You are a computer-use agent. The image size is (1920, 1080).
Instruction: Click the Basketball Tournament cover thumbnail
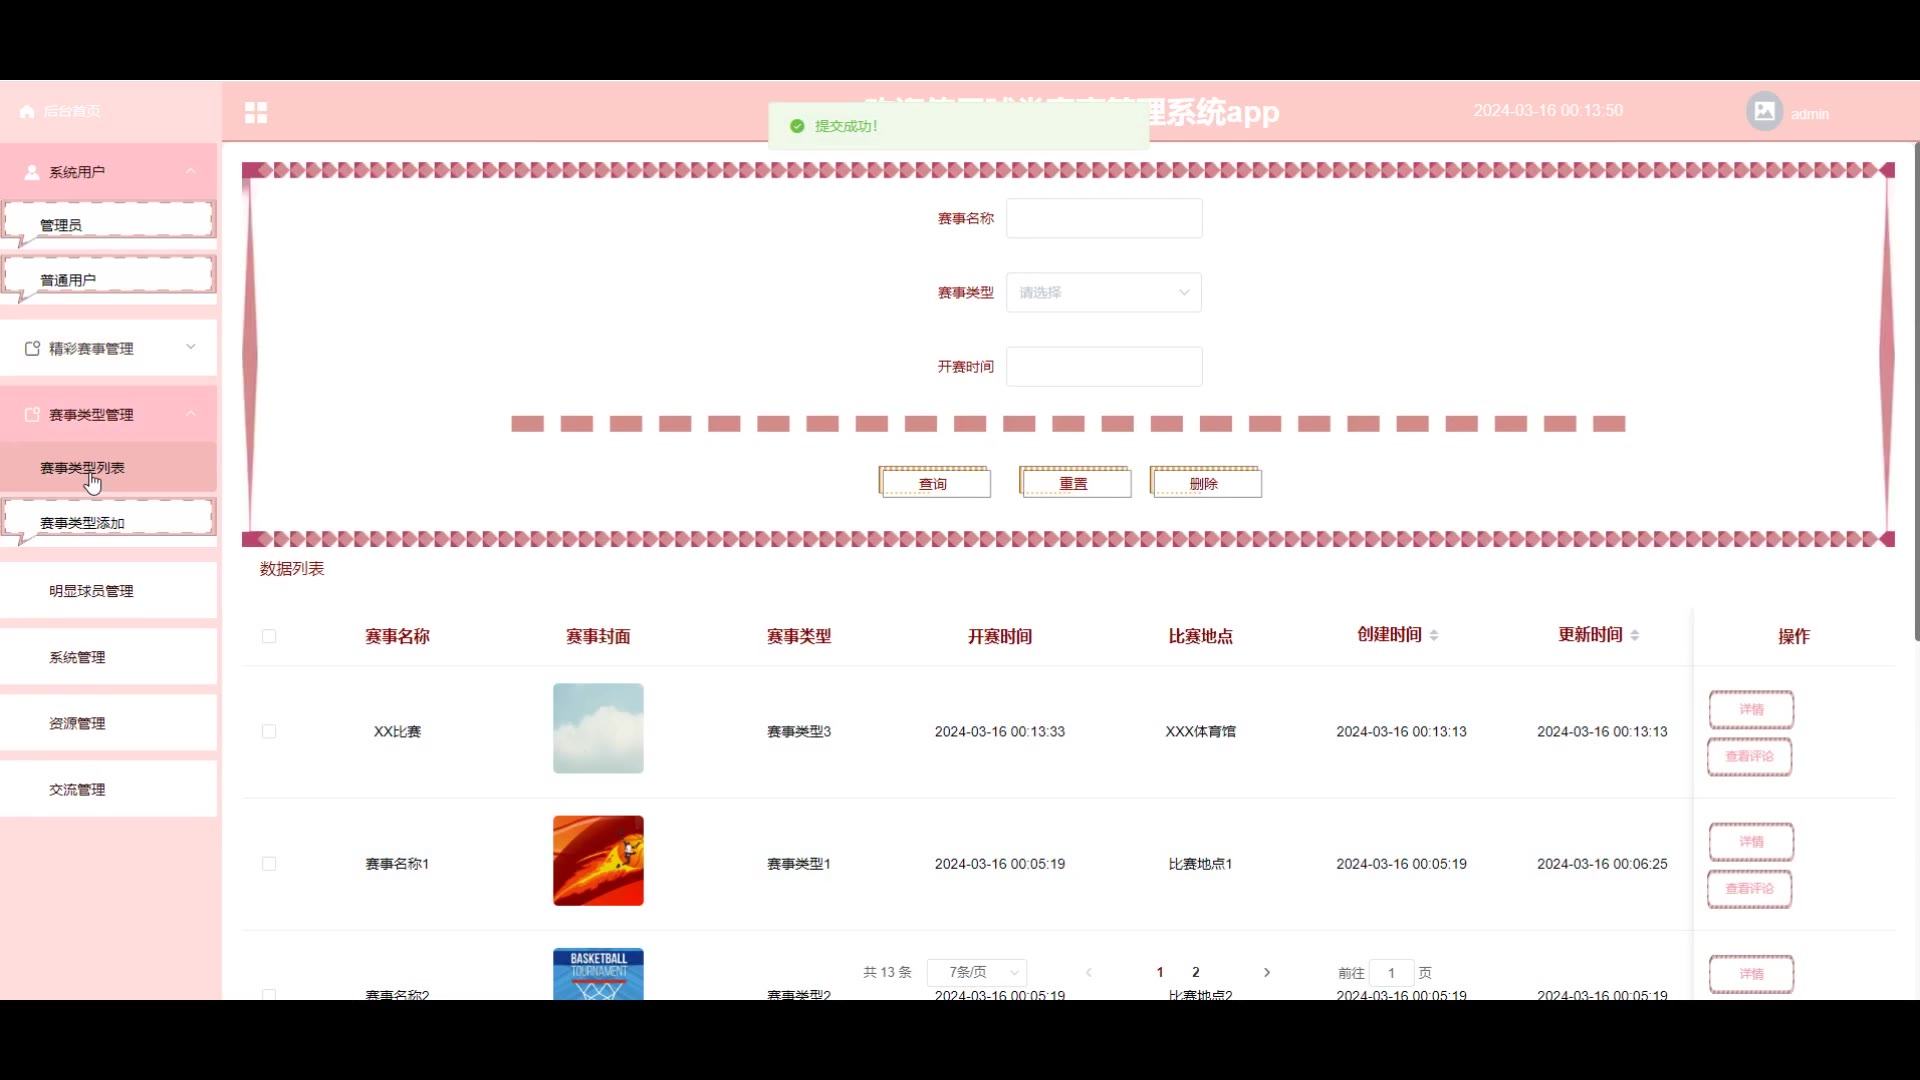(598, 974)
